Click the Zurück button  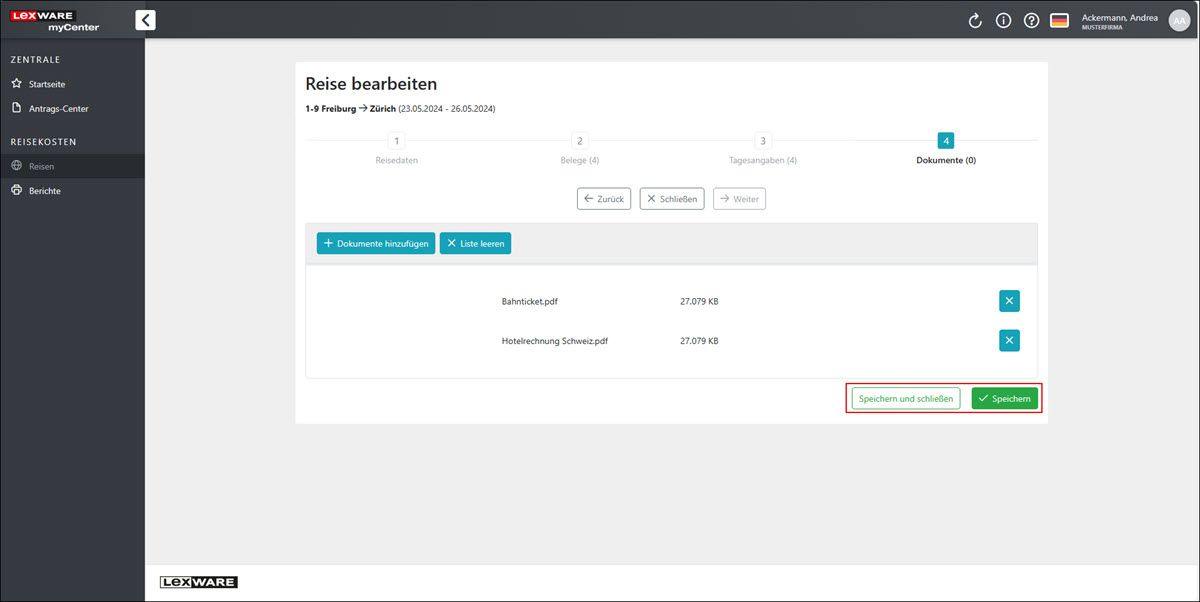coord(604,199)
